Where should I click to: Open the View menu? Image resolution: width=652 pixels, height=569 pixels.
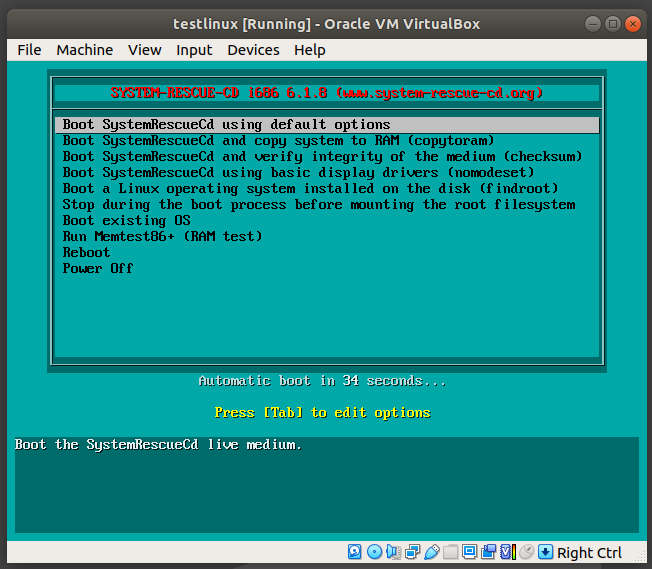144,50
